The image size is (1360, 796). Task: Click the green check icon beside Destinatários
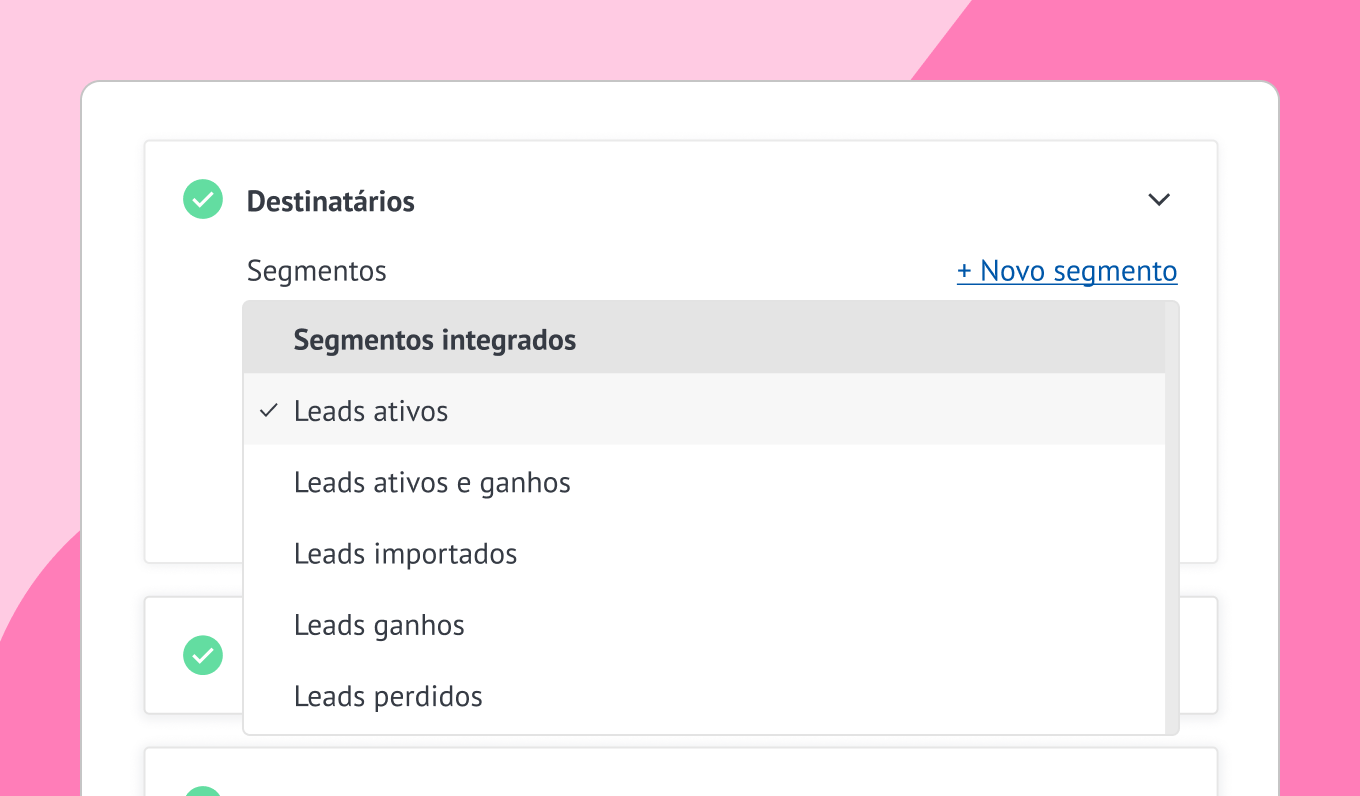pyautogui.click(x=203, y=200)
